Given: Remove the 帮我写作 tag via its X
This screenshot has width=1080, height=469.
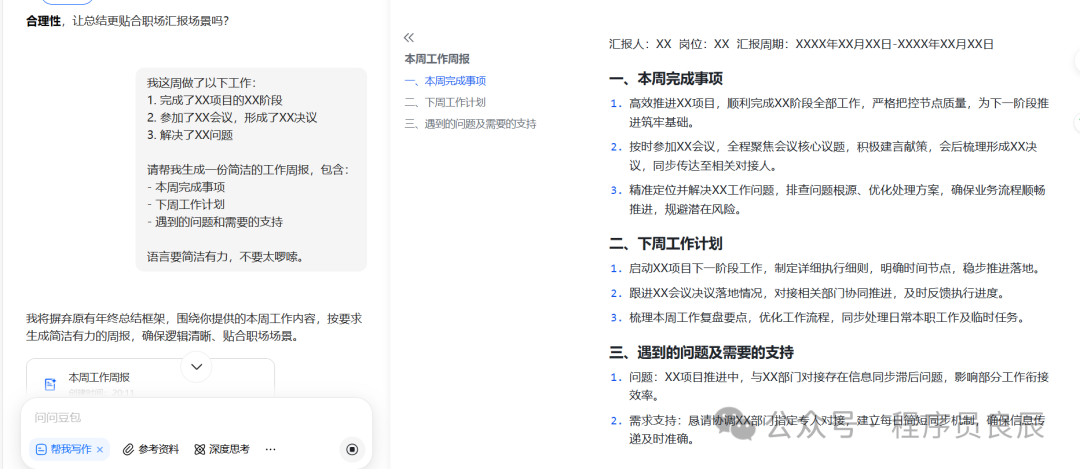Looking at the screenshot, I should (x=100, y=449).
